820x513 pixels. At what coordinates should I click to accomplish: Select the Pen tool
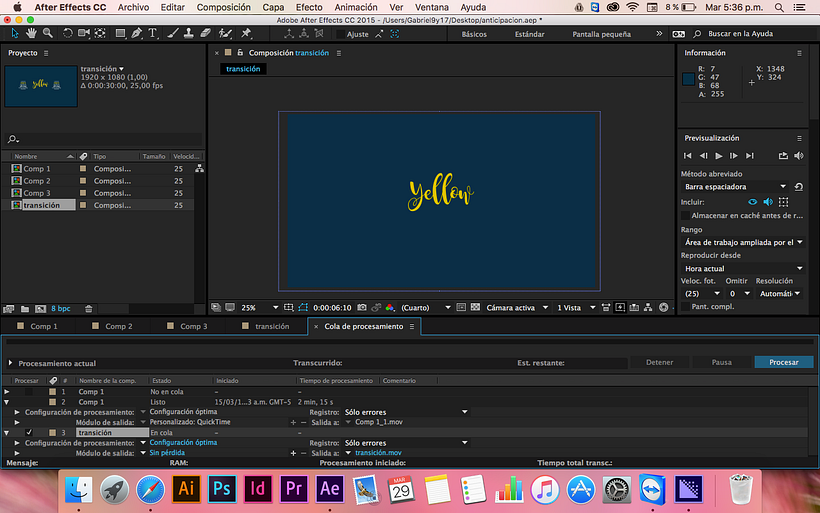[137, 34]
